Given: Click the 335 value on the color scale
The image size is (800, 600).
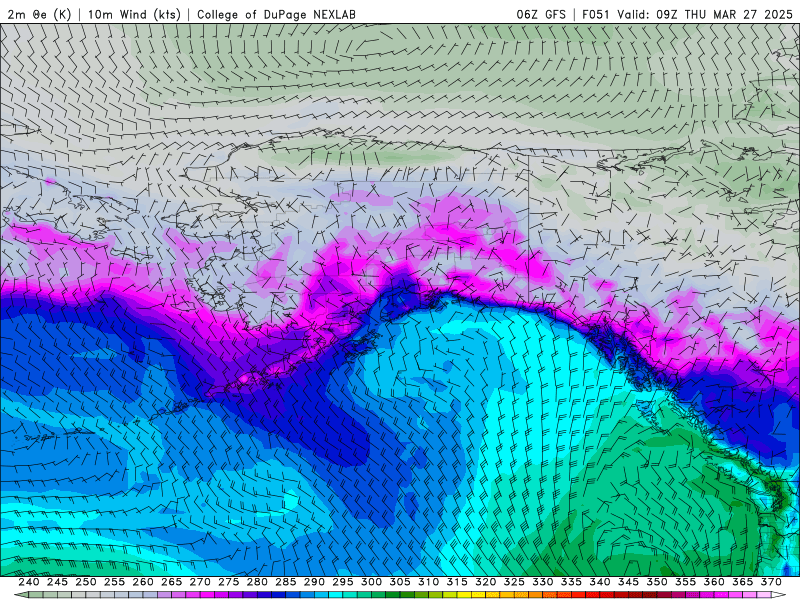Looking at the screenshot, I should tap(571, 582).
